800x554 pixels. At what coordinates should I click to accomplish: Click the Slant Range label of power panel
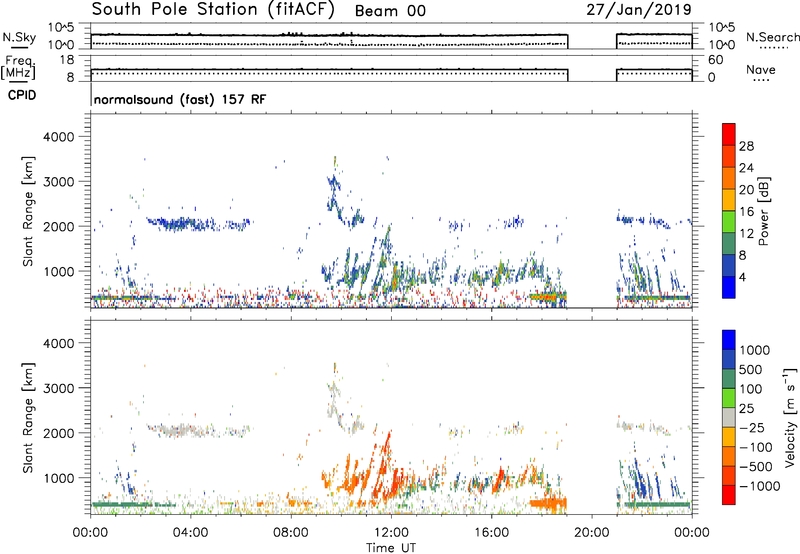tap(28, 211)
